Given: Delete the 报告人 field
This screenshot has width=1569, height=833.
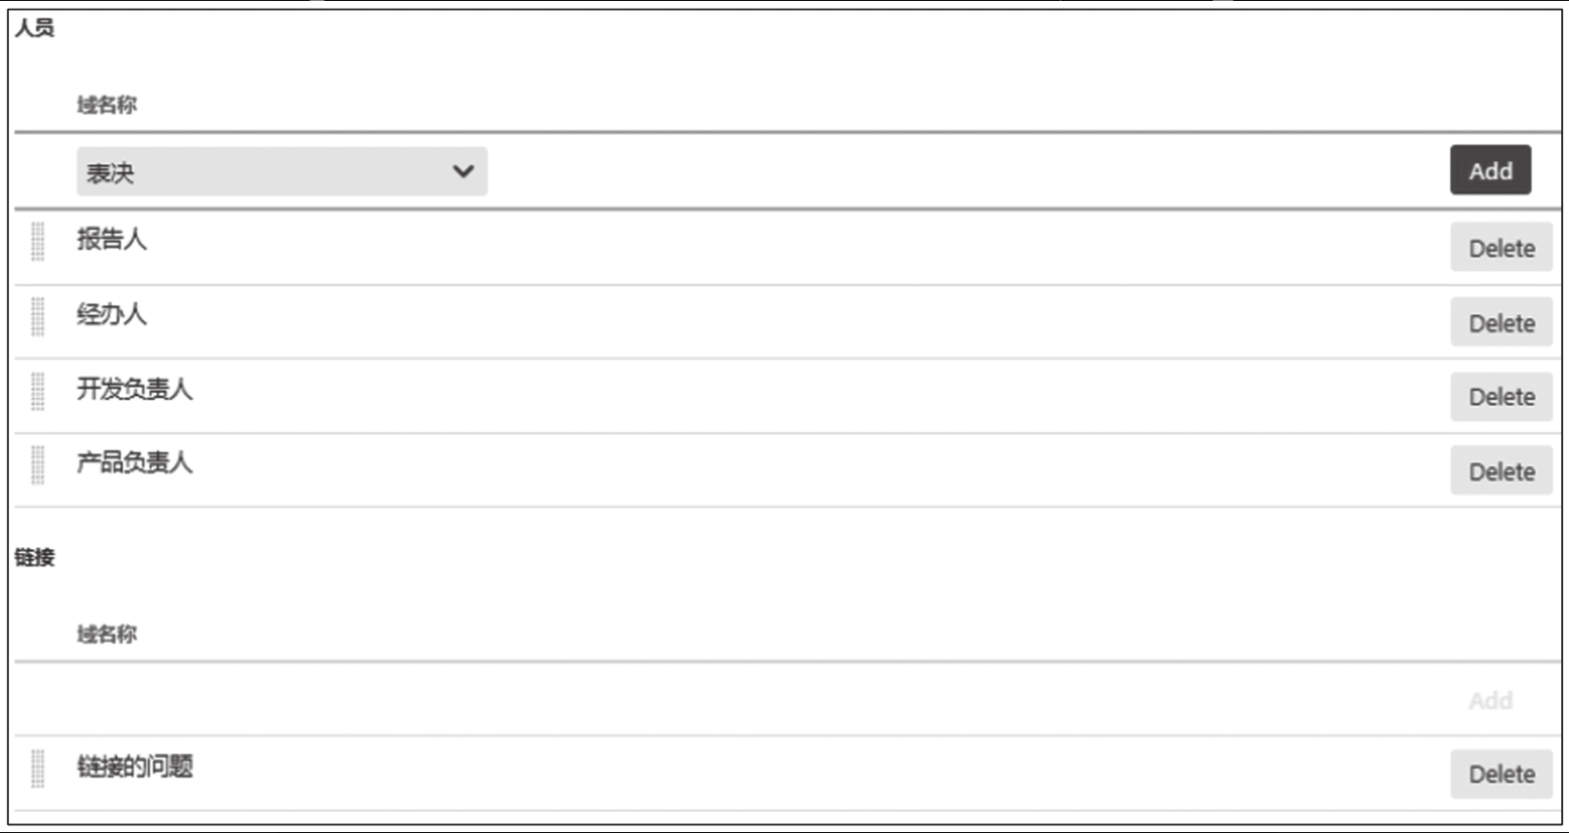Looking at the screenshot, I should point(1501,248).
